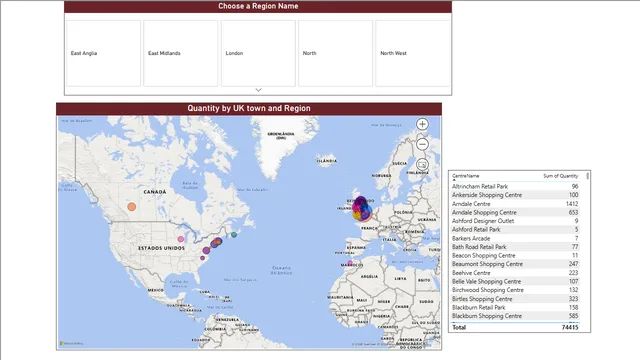Select the North region tile
Image resolution: width=640 pixels, height=360 pixels.
click(x=335, y=53)
